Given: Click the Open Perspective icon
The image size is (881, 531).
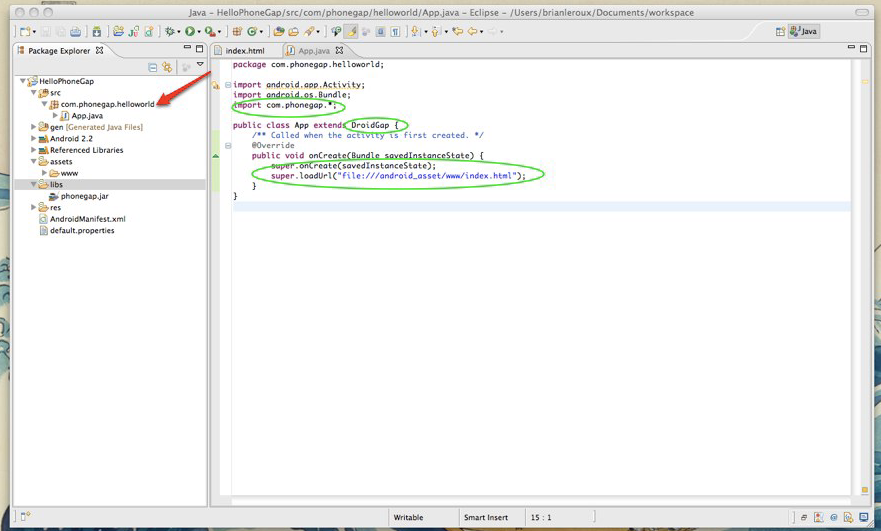Looking at the screenshot, I should point(780,31).
